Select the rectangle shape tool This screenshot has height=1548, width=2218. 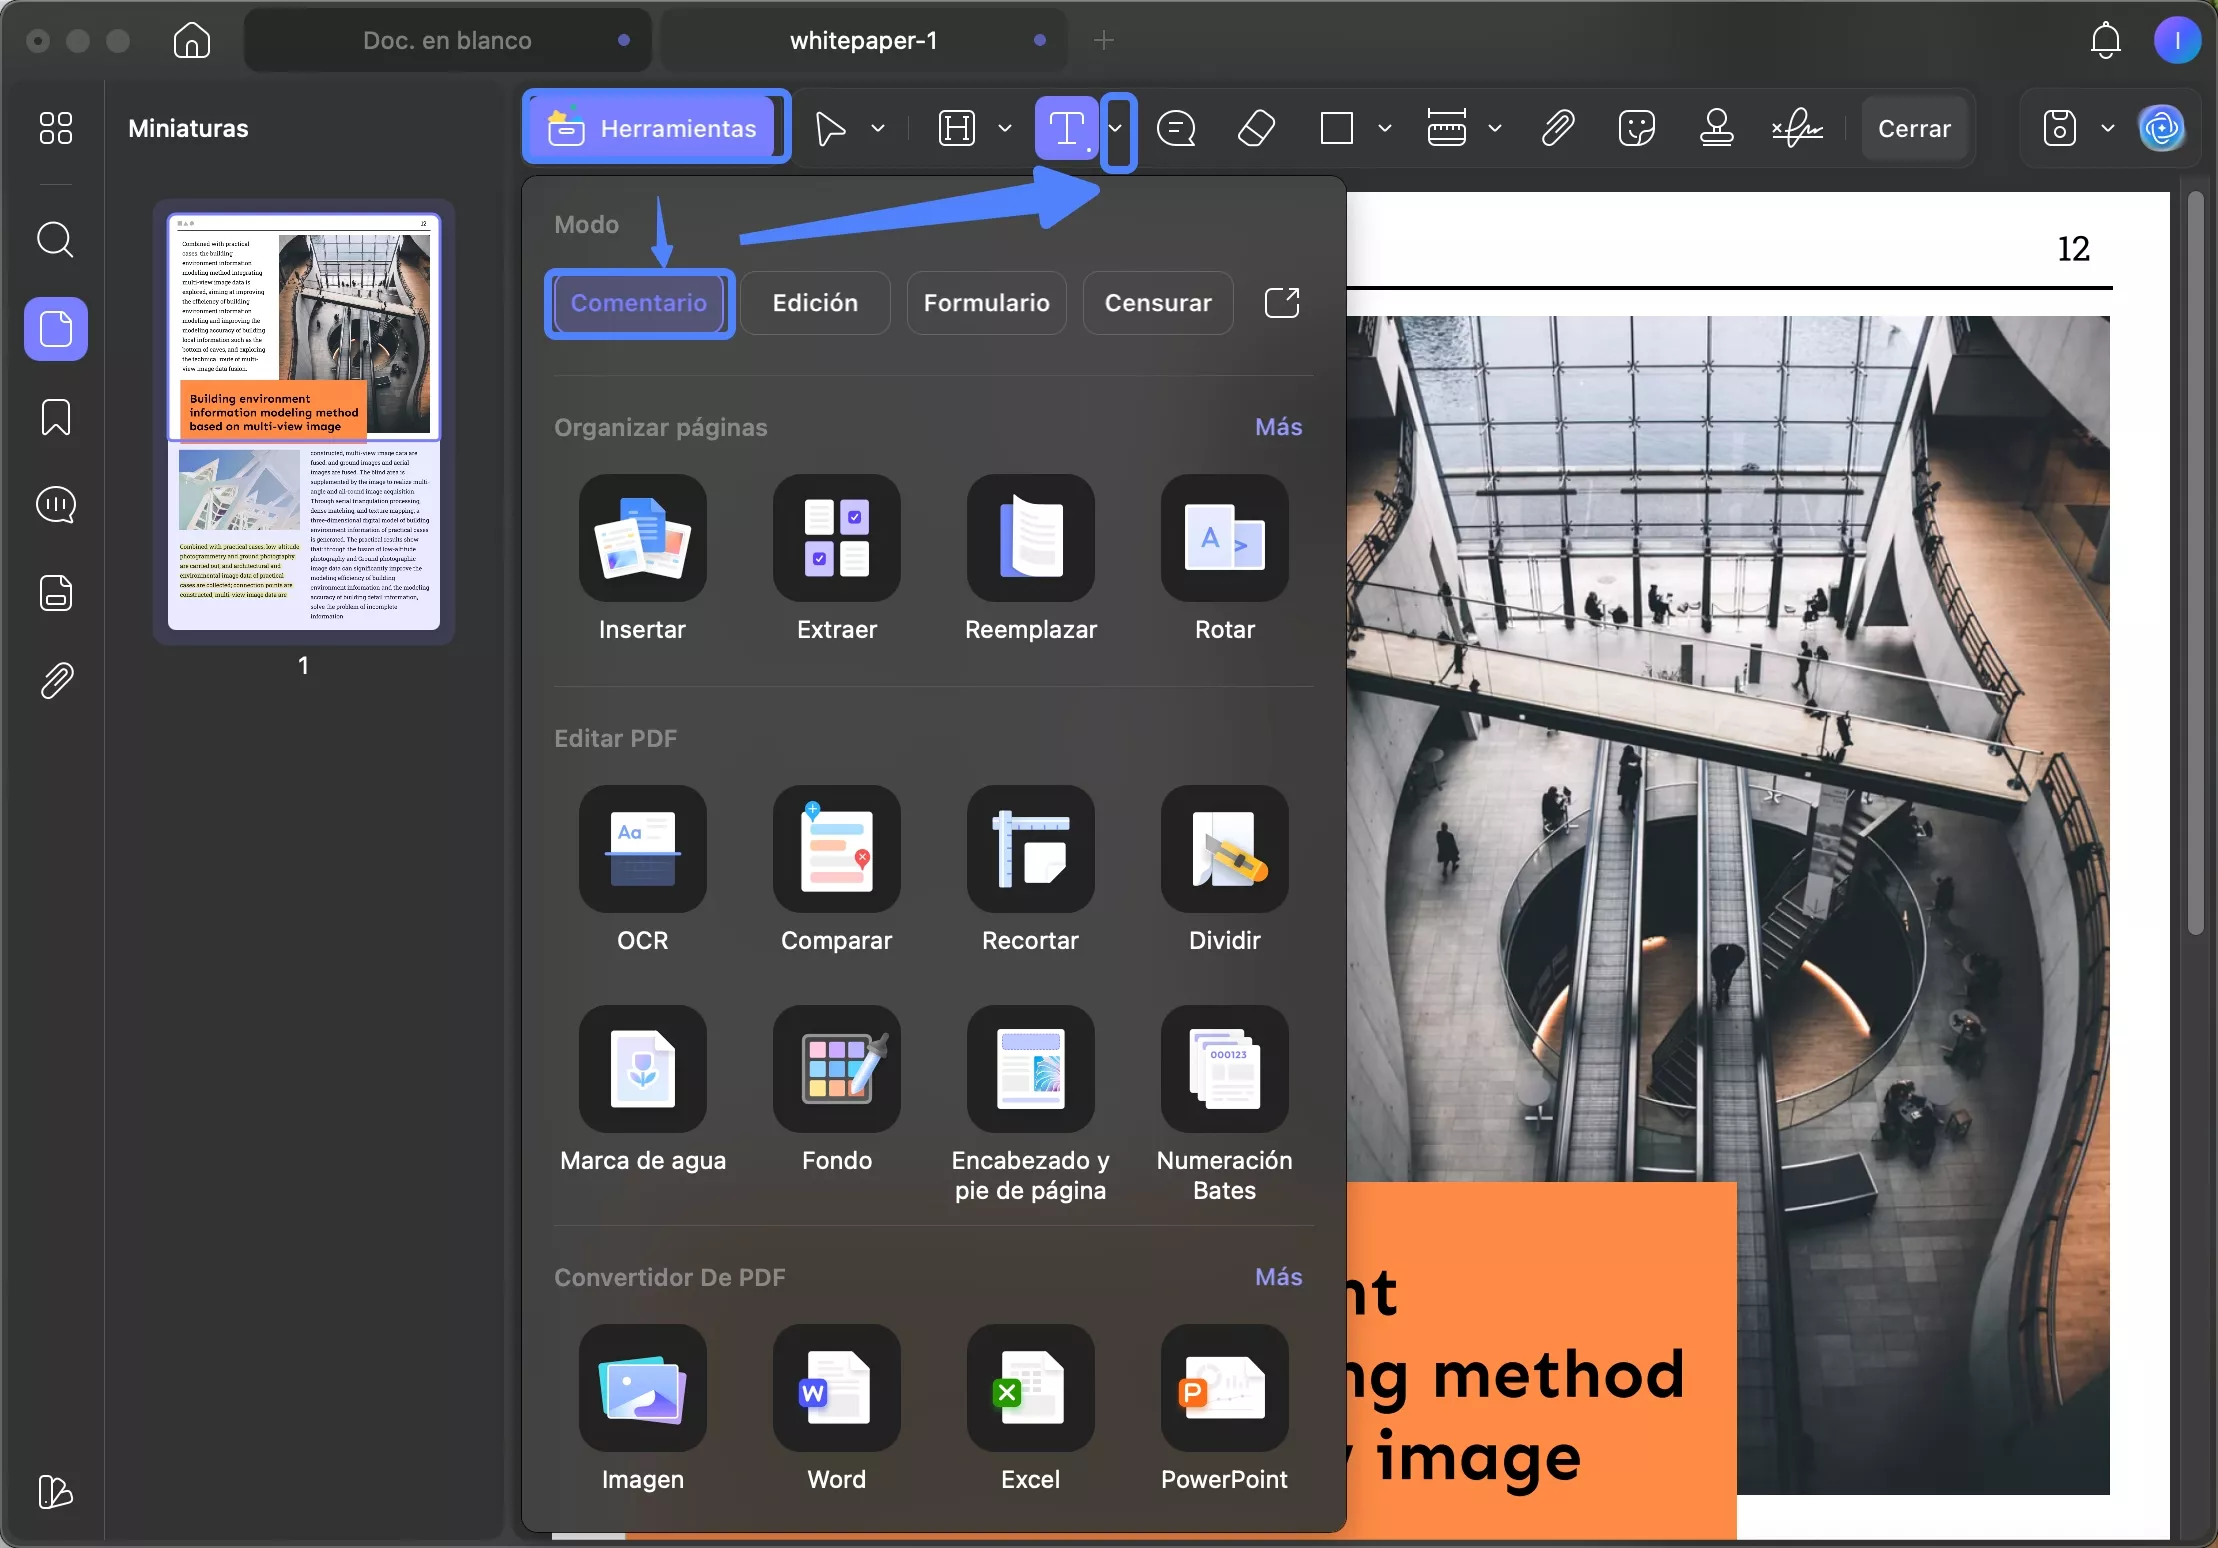[x=1337, y=129]
